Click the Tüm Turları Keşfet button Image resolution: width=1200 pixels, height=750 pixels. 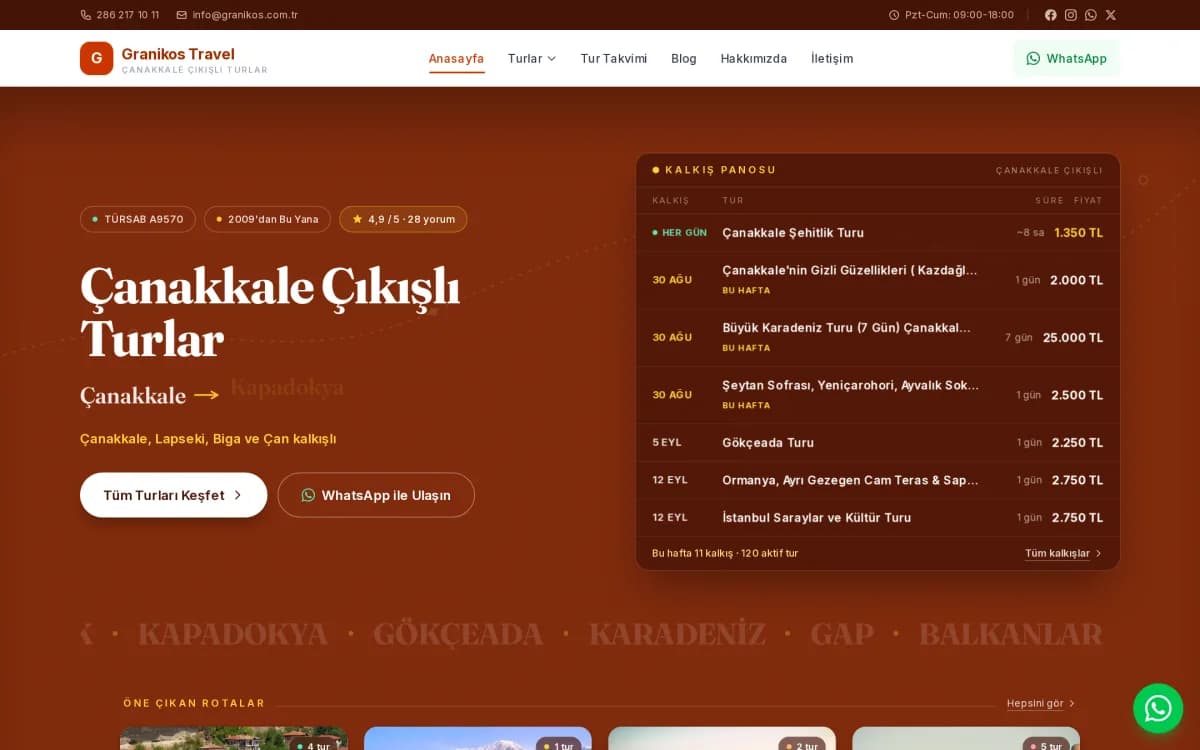click(174, 495)
